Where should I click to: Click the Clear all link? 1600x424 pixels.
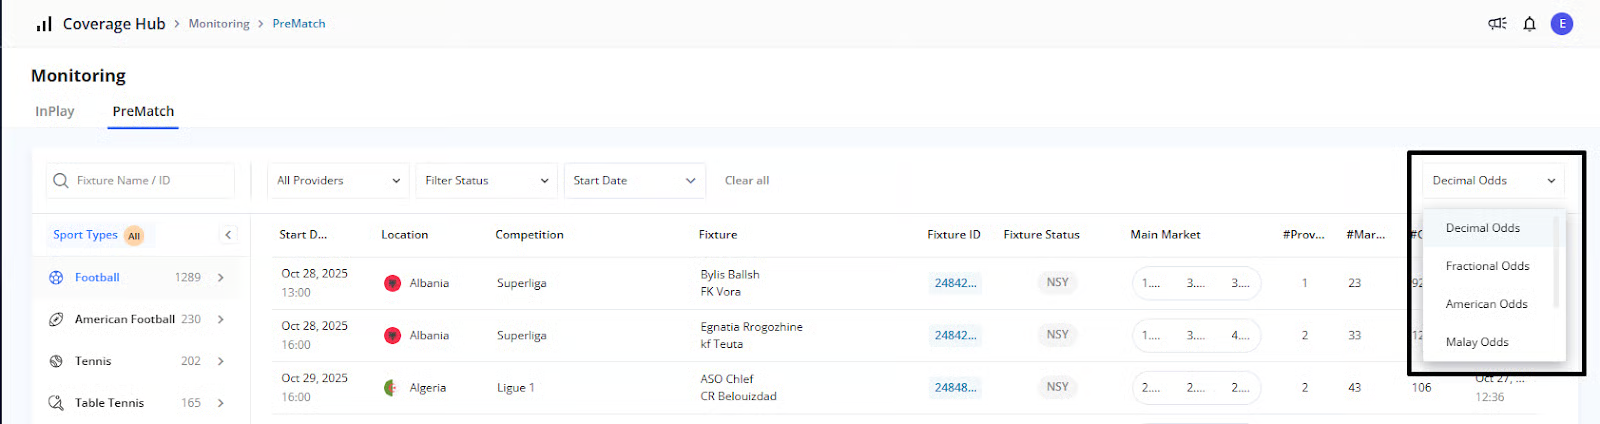point(746,181)
